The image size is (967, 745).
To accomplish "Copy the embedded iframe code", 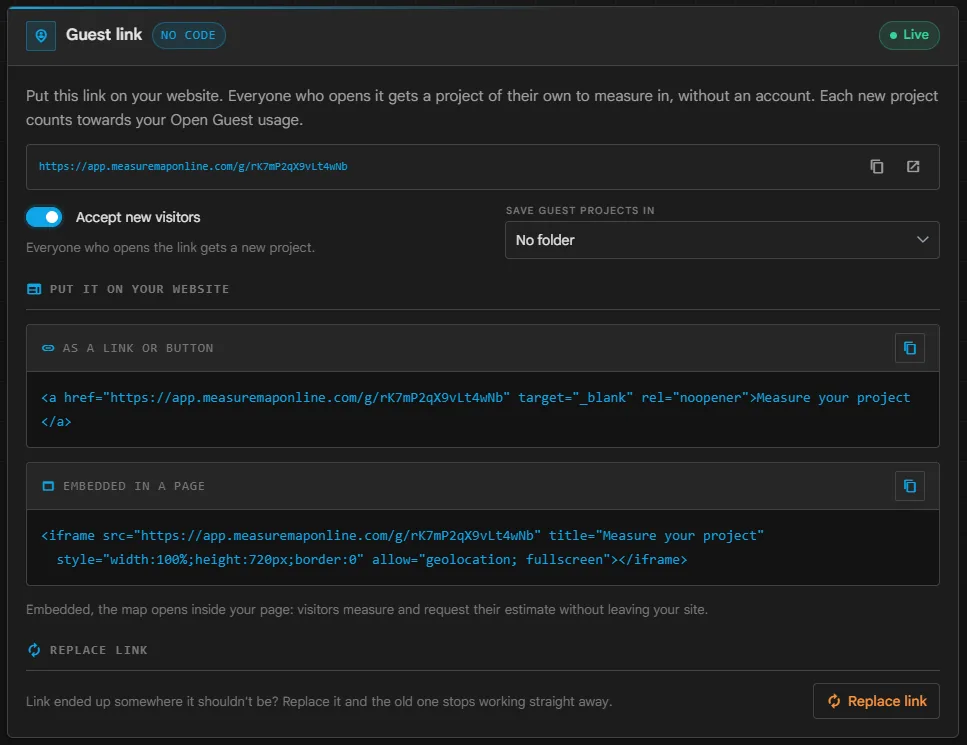I will click(x=910, y=487).
